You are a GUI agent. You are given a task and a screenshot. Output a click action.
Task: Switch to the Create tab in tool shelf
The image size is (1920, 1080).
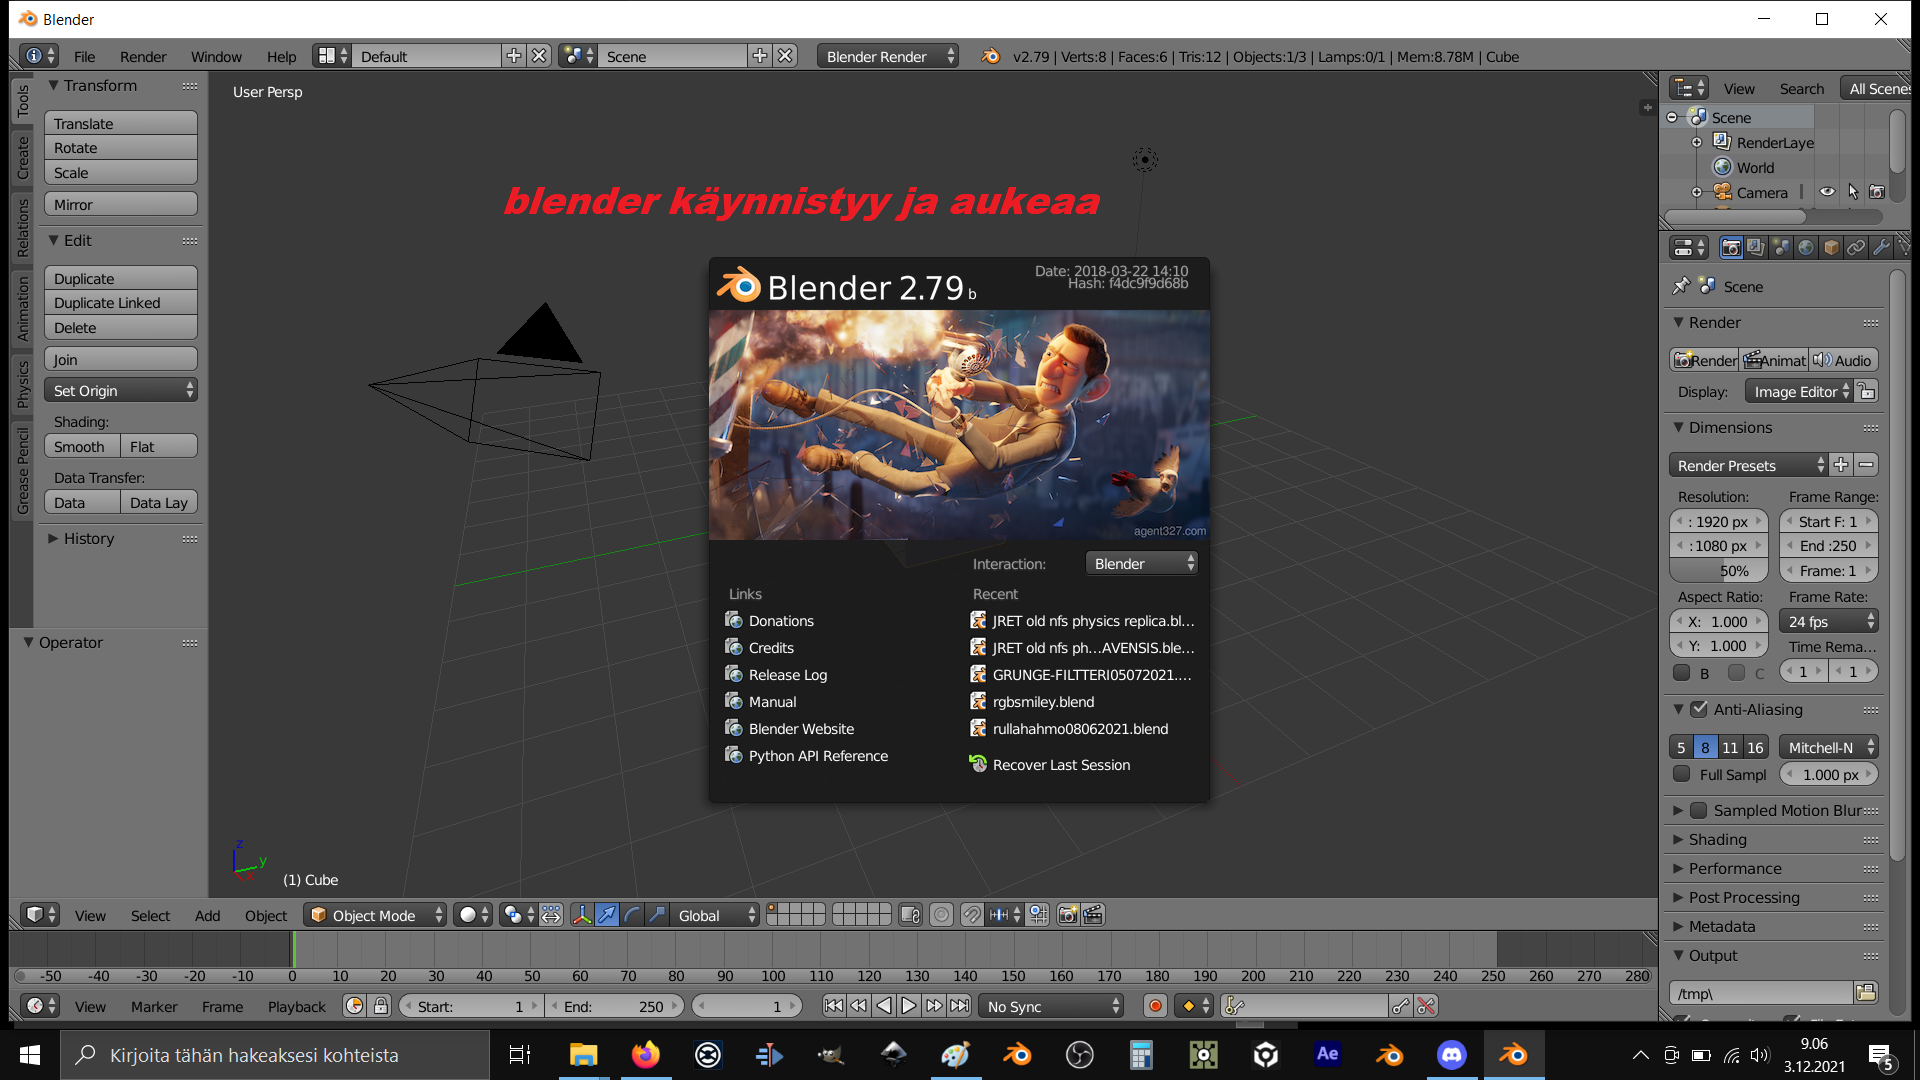click(x=22, y=157)
